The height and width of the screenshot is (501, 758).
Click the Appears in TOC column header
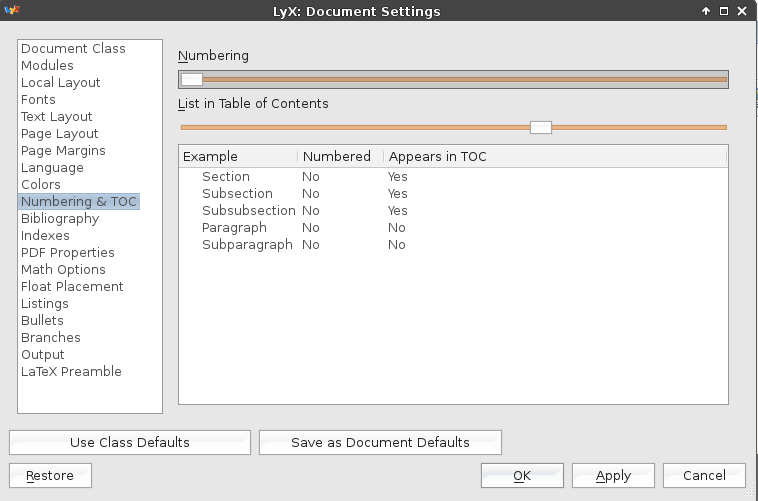coord(555,157)
